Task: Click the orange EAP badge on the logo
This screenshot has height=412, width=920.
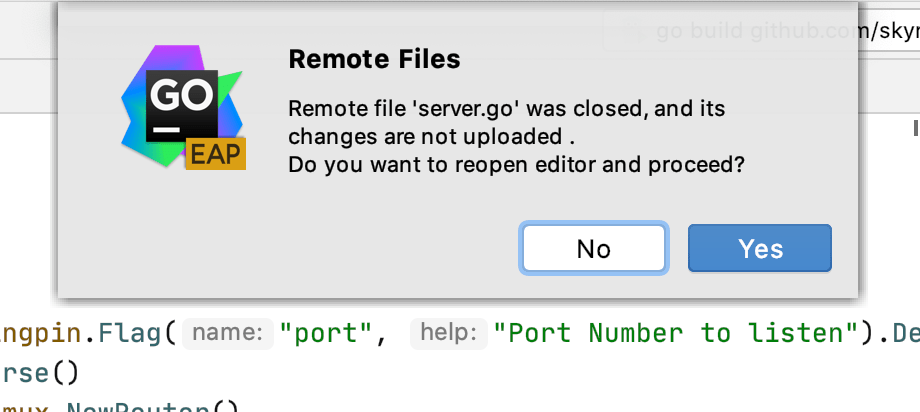Action: point(215,154)
